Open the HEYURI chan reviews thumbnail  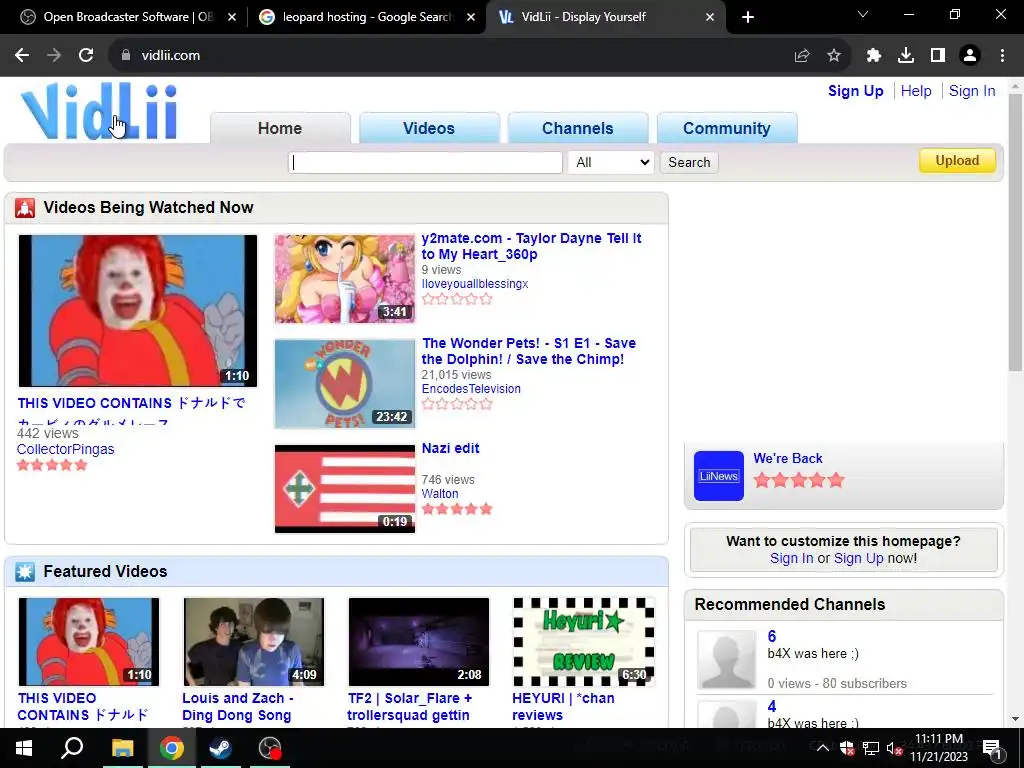[584, 642]
